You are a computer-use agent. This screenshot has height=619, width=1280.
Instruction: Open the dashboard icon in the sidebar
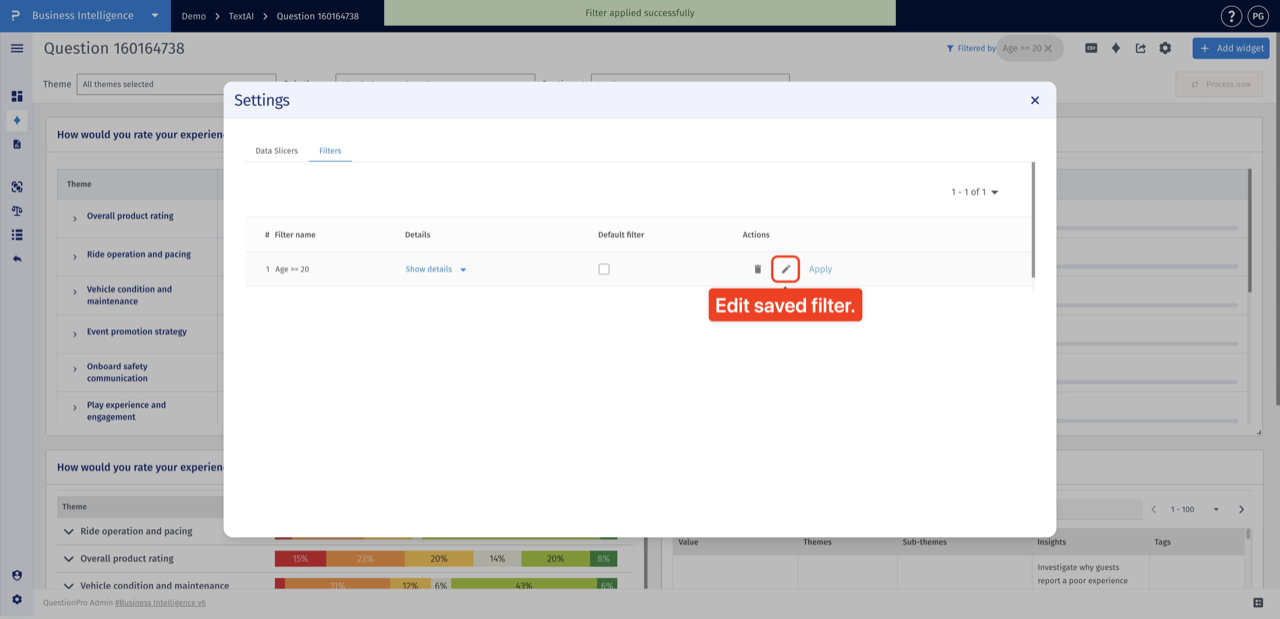17,96
